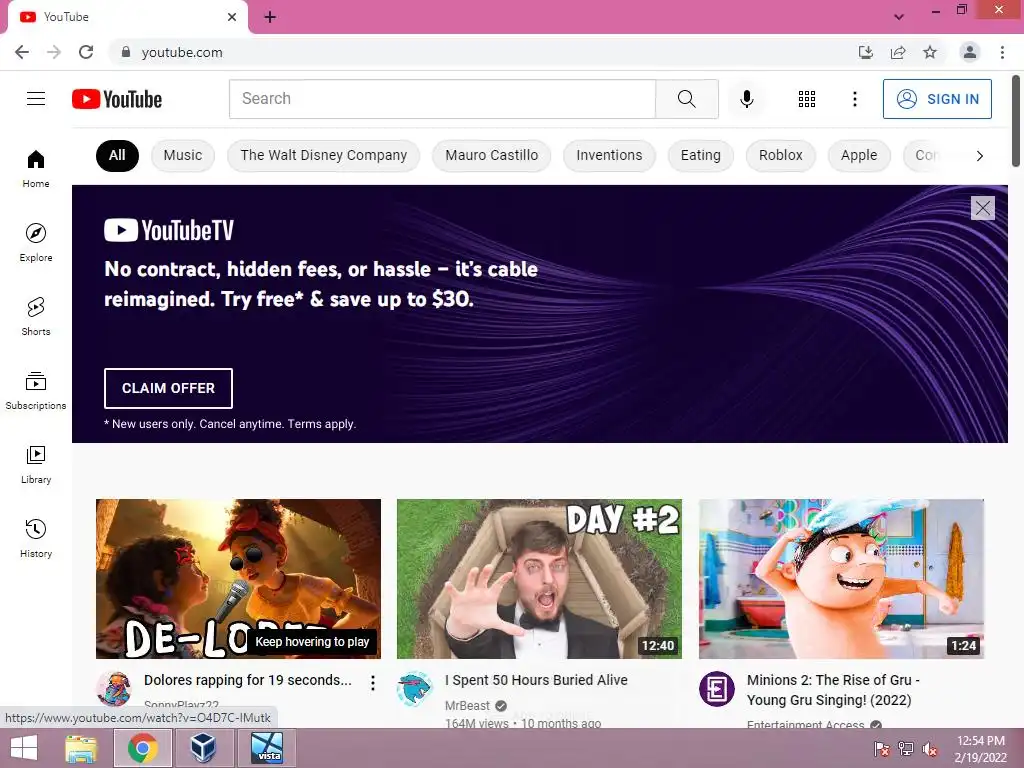Select the Music chip

(183, 155)
